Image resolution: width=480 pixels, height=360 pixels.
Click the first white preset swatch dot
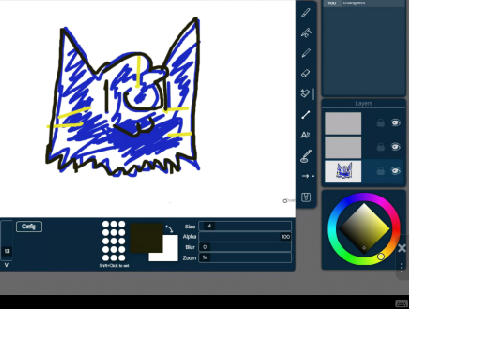(105, 224)
